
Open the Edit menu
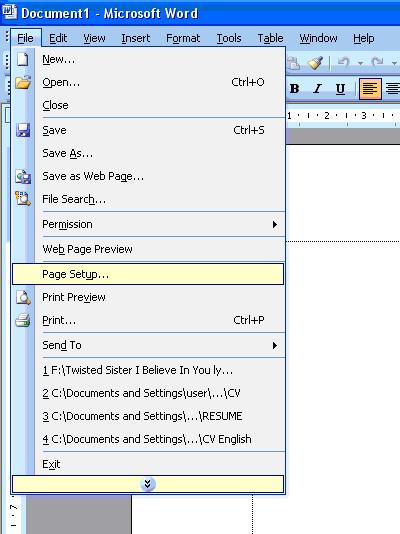pyautogui.click(x=58, y=38)
